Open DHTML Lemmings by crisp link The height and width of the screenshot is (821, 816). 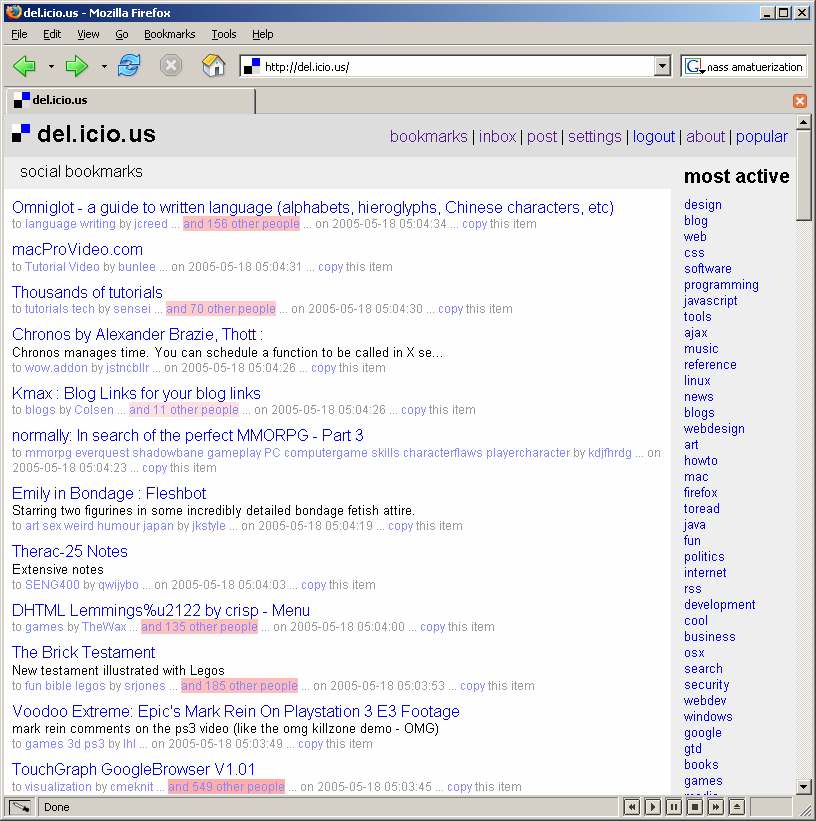tap(161, 611)
